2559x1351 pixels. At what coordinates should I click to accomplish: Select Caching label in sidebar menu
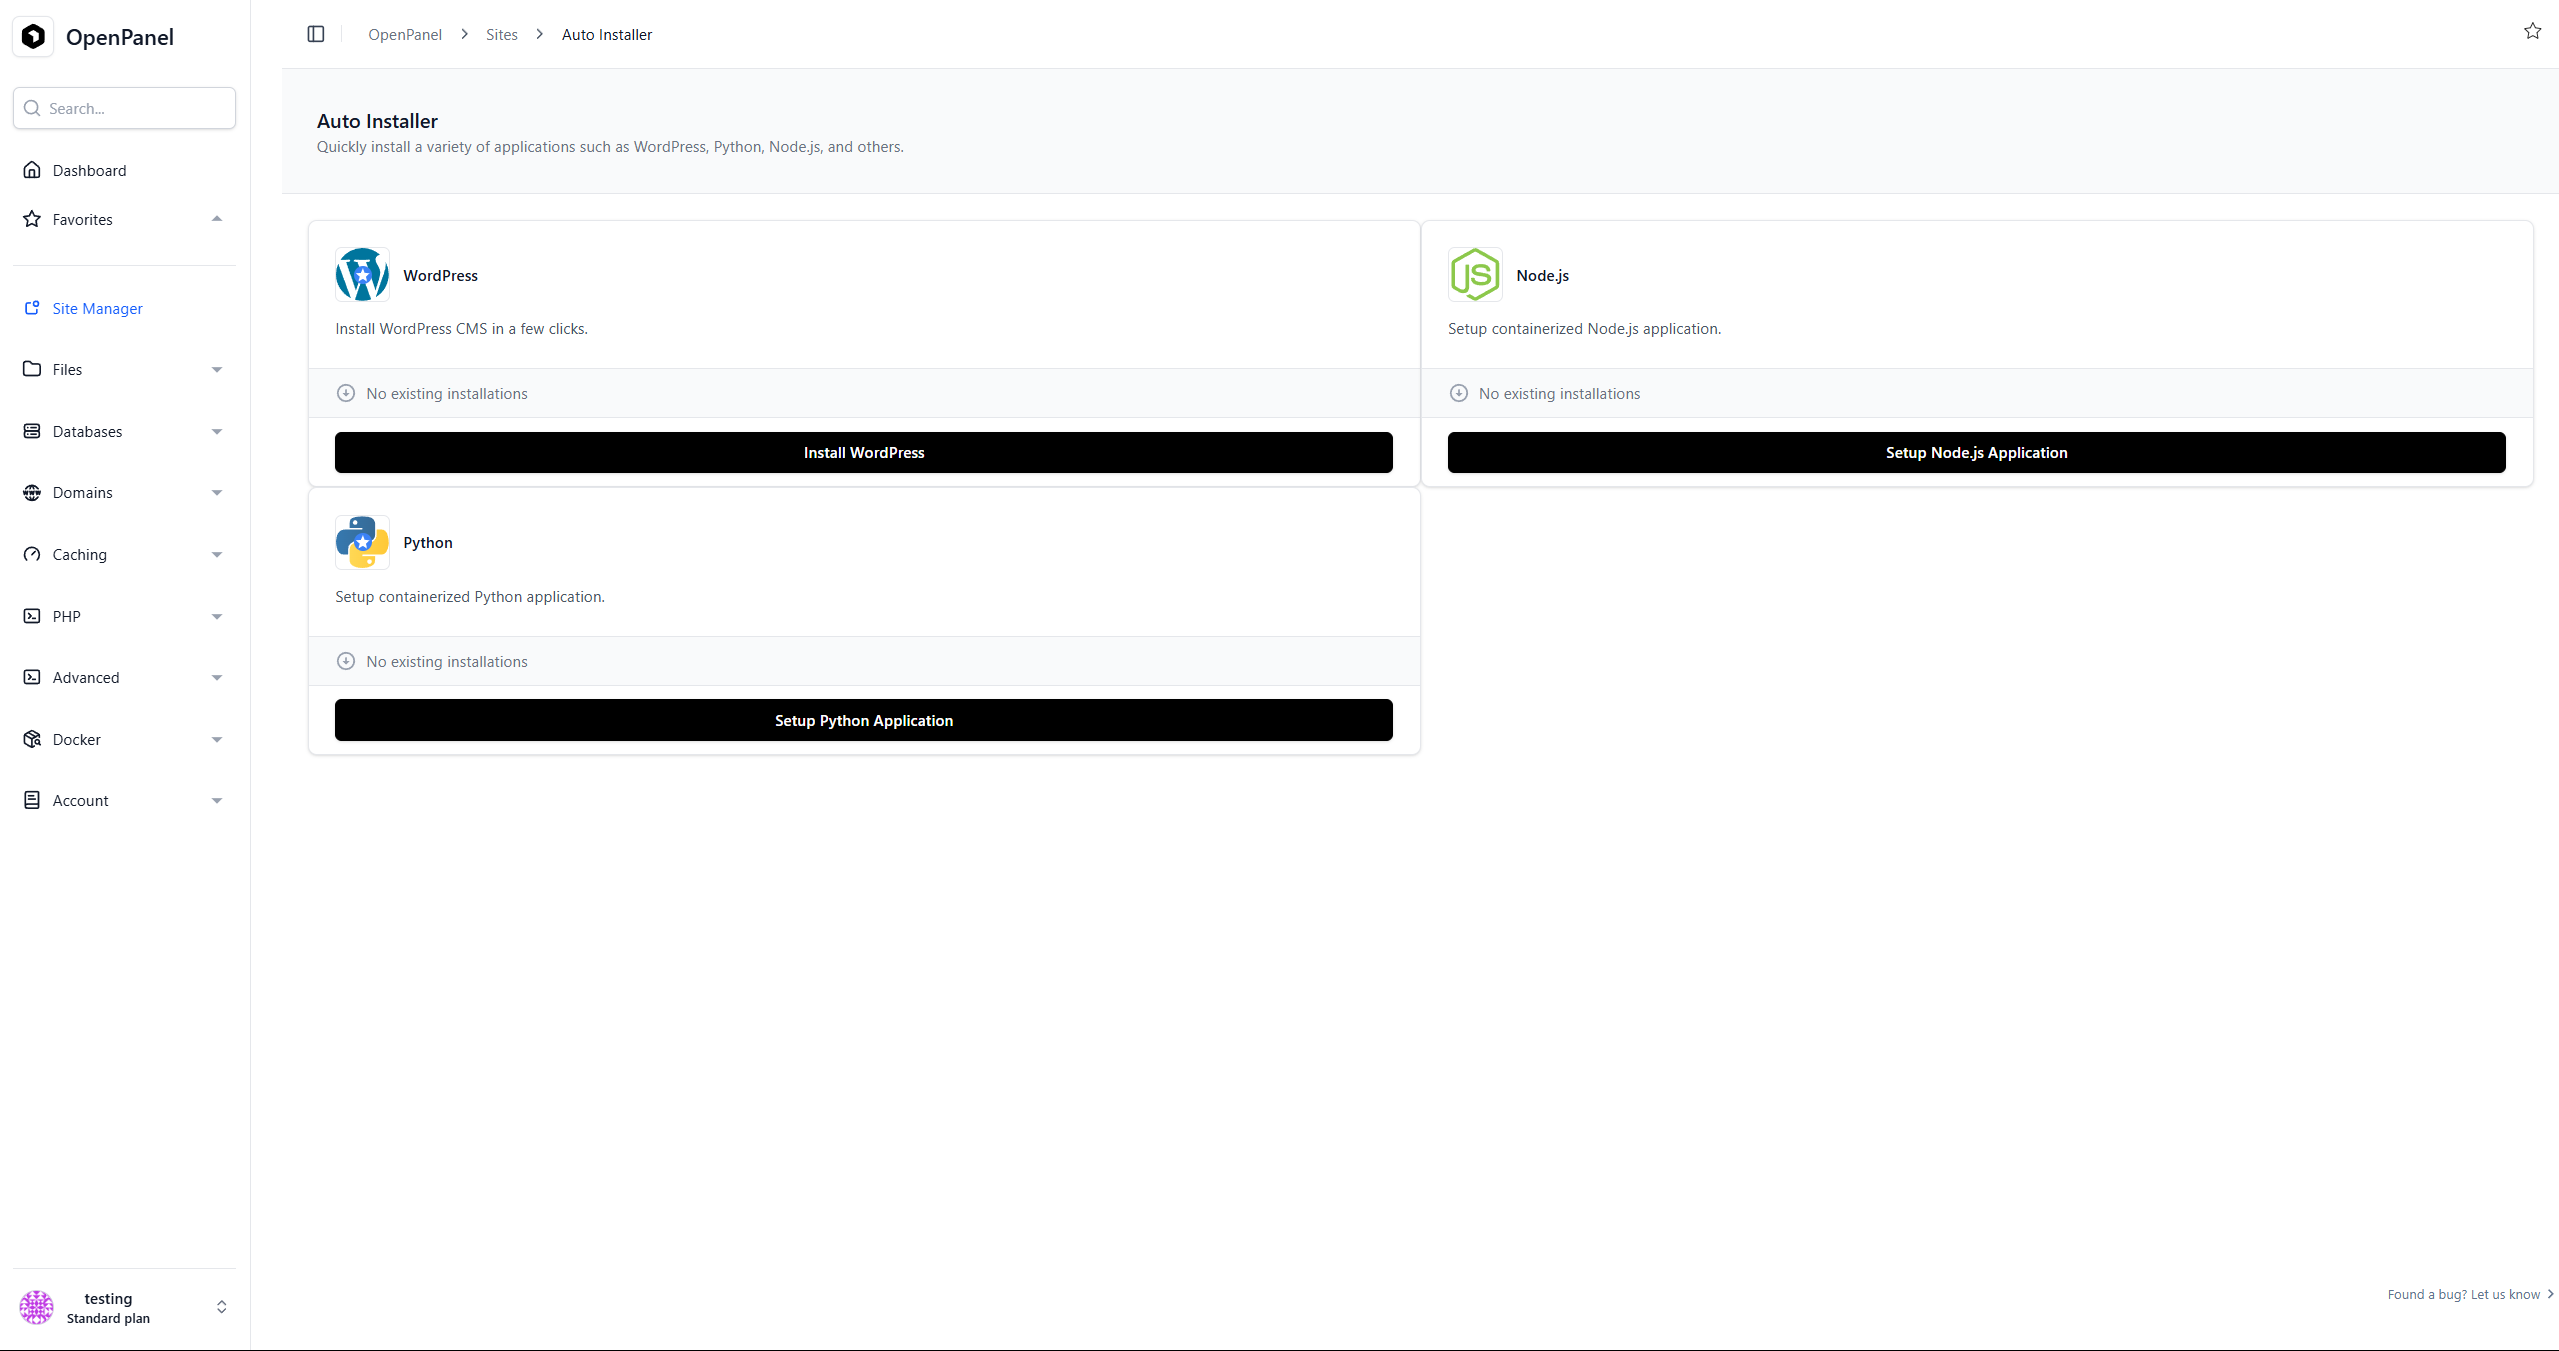click(79, 554)
